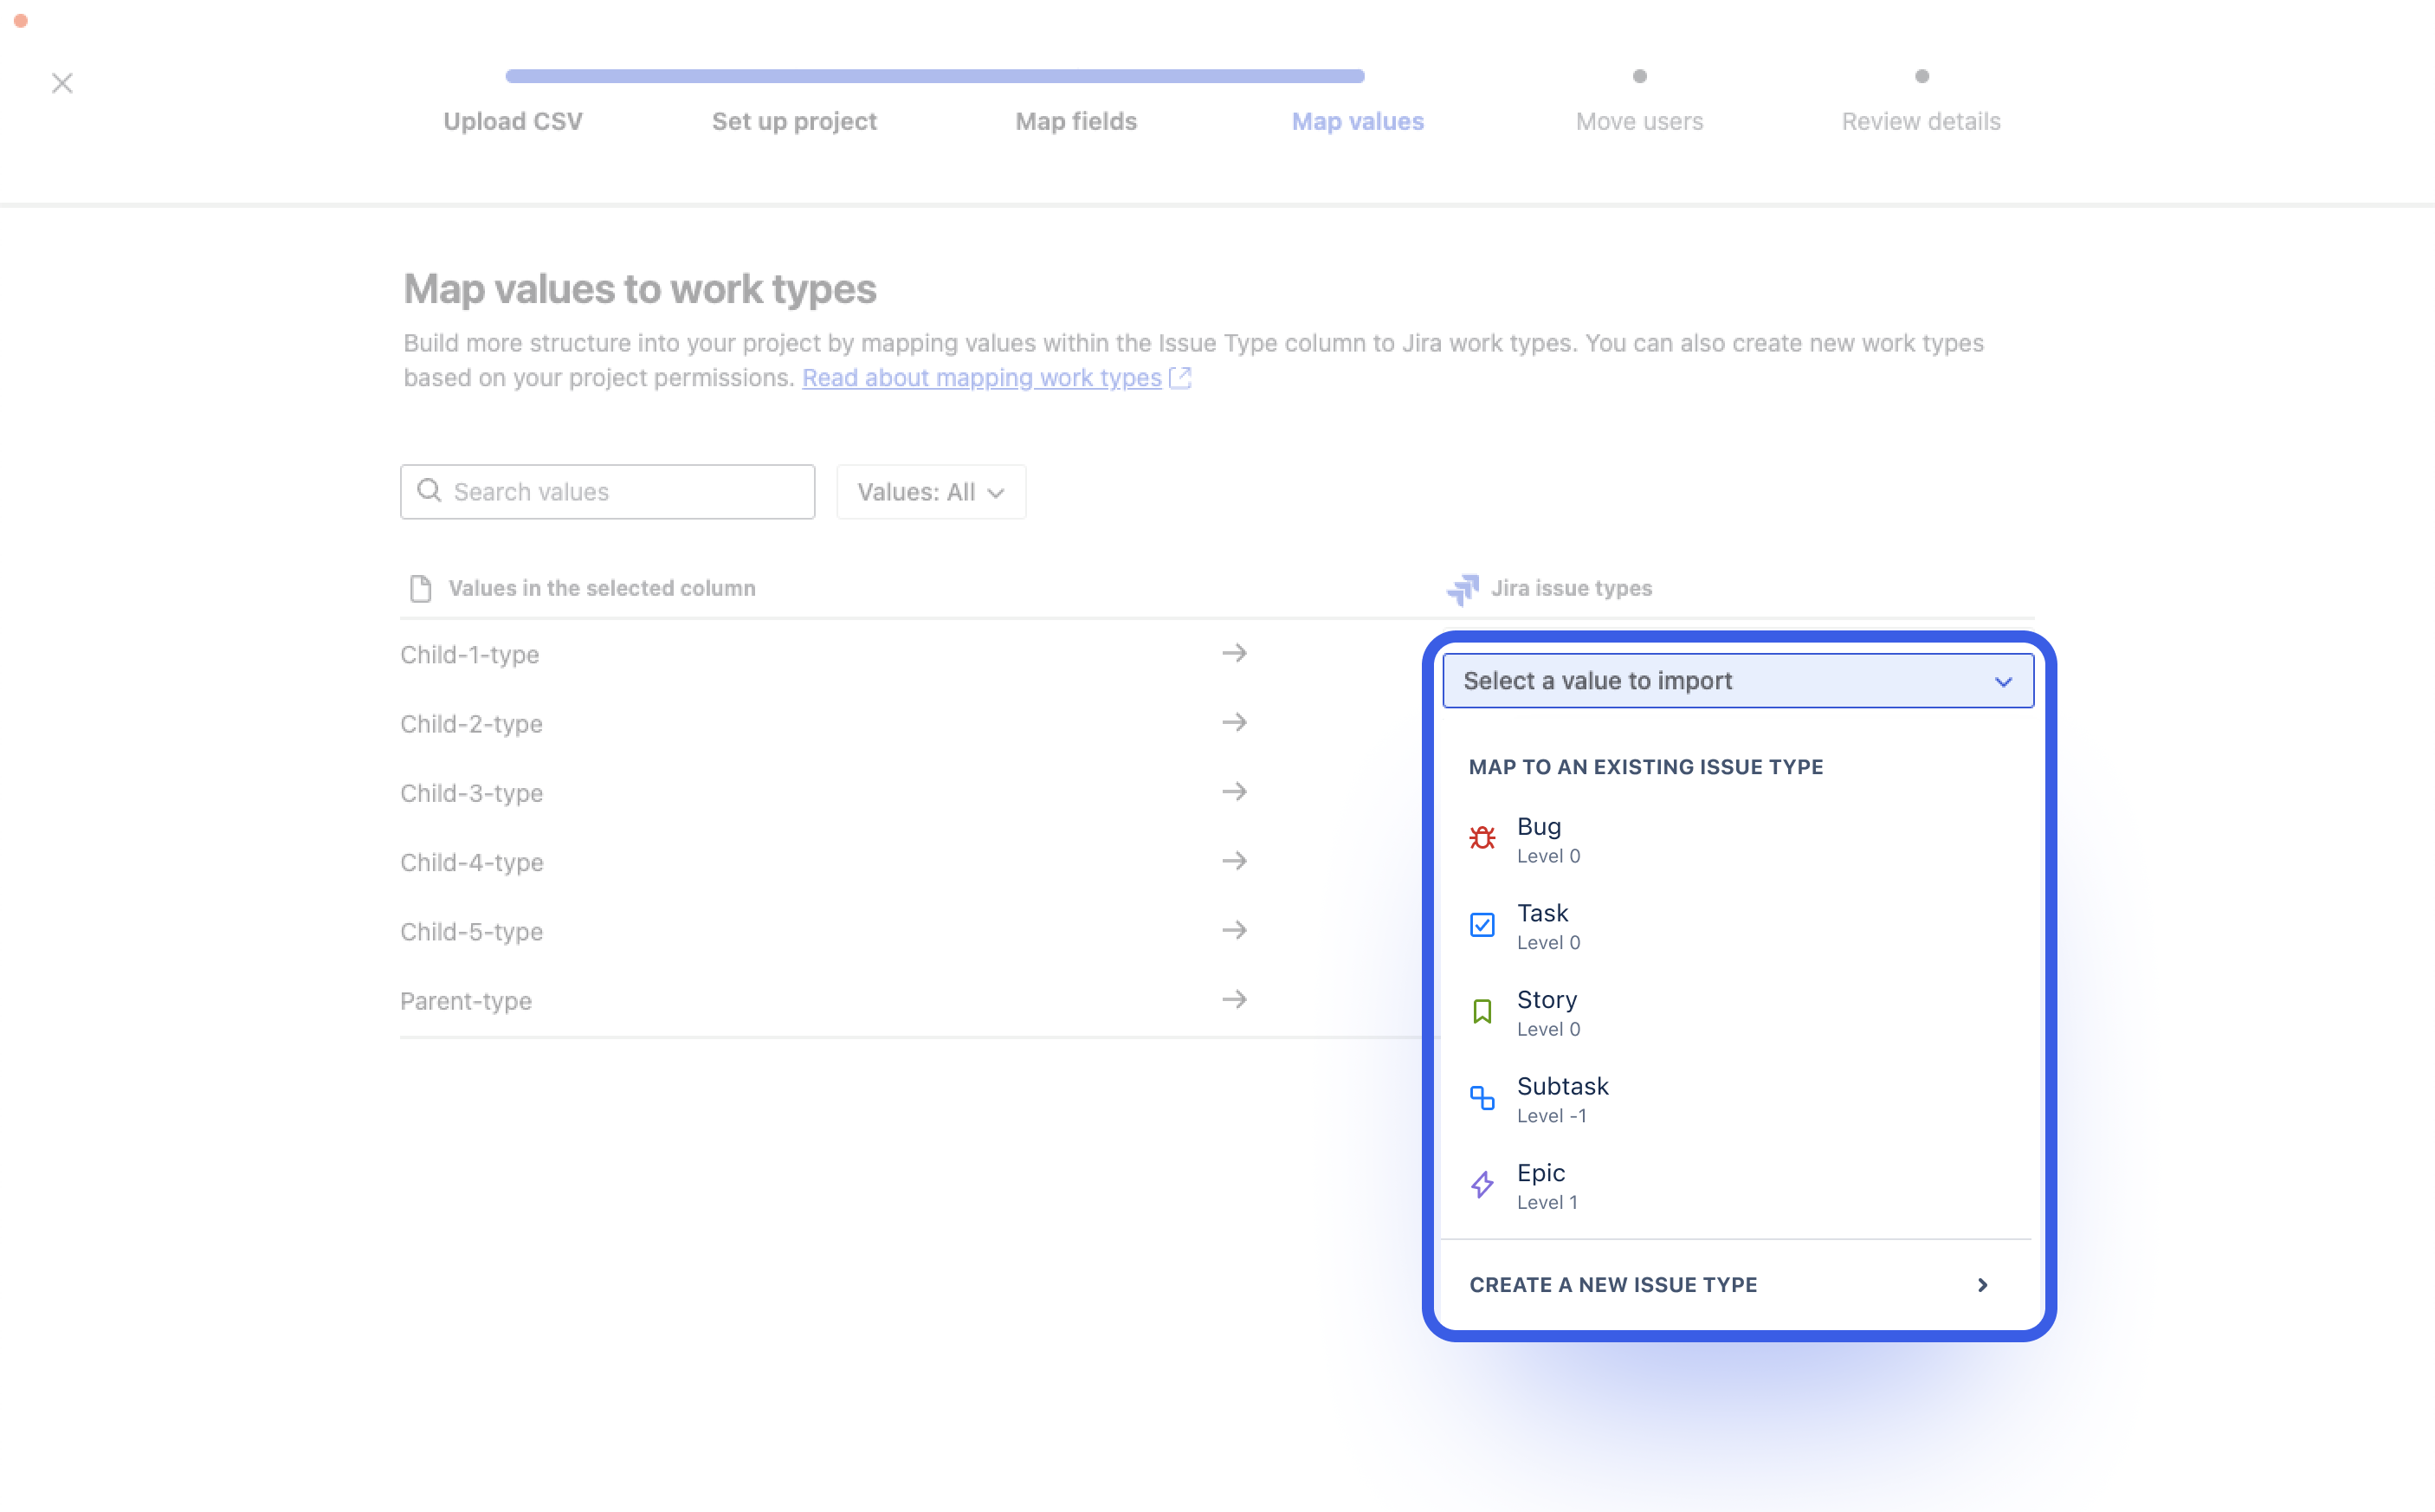2435x1512 pixels.
Task: Go to the Map fields step
Action: pos(1076,121)
